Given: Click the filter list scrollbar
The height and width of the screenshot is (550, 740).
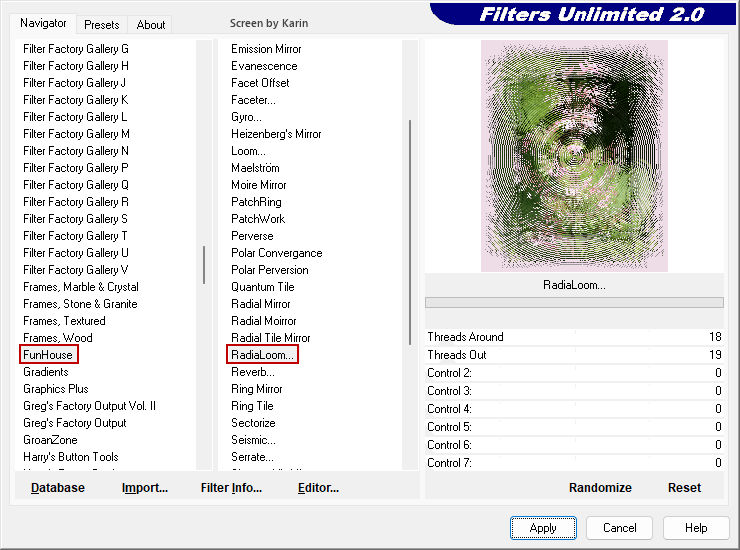Looking at the screenshot, I should (x=410, y=230).
